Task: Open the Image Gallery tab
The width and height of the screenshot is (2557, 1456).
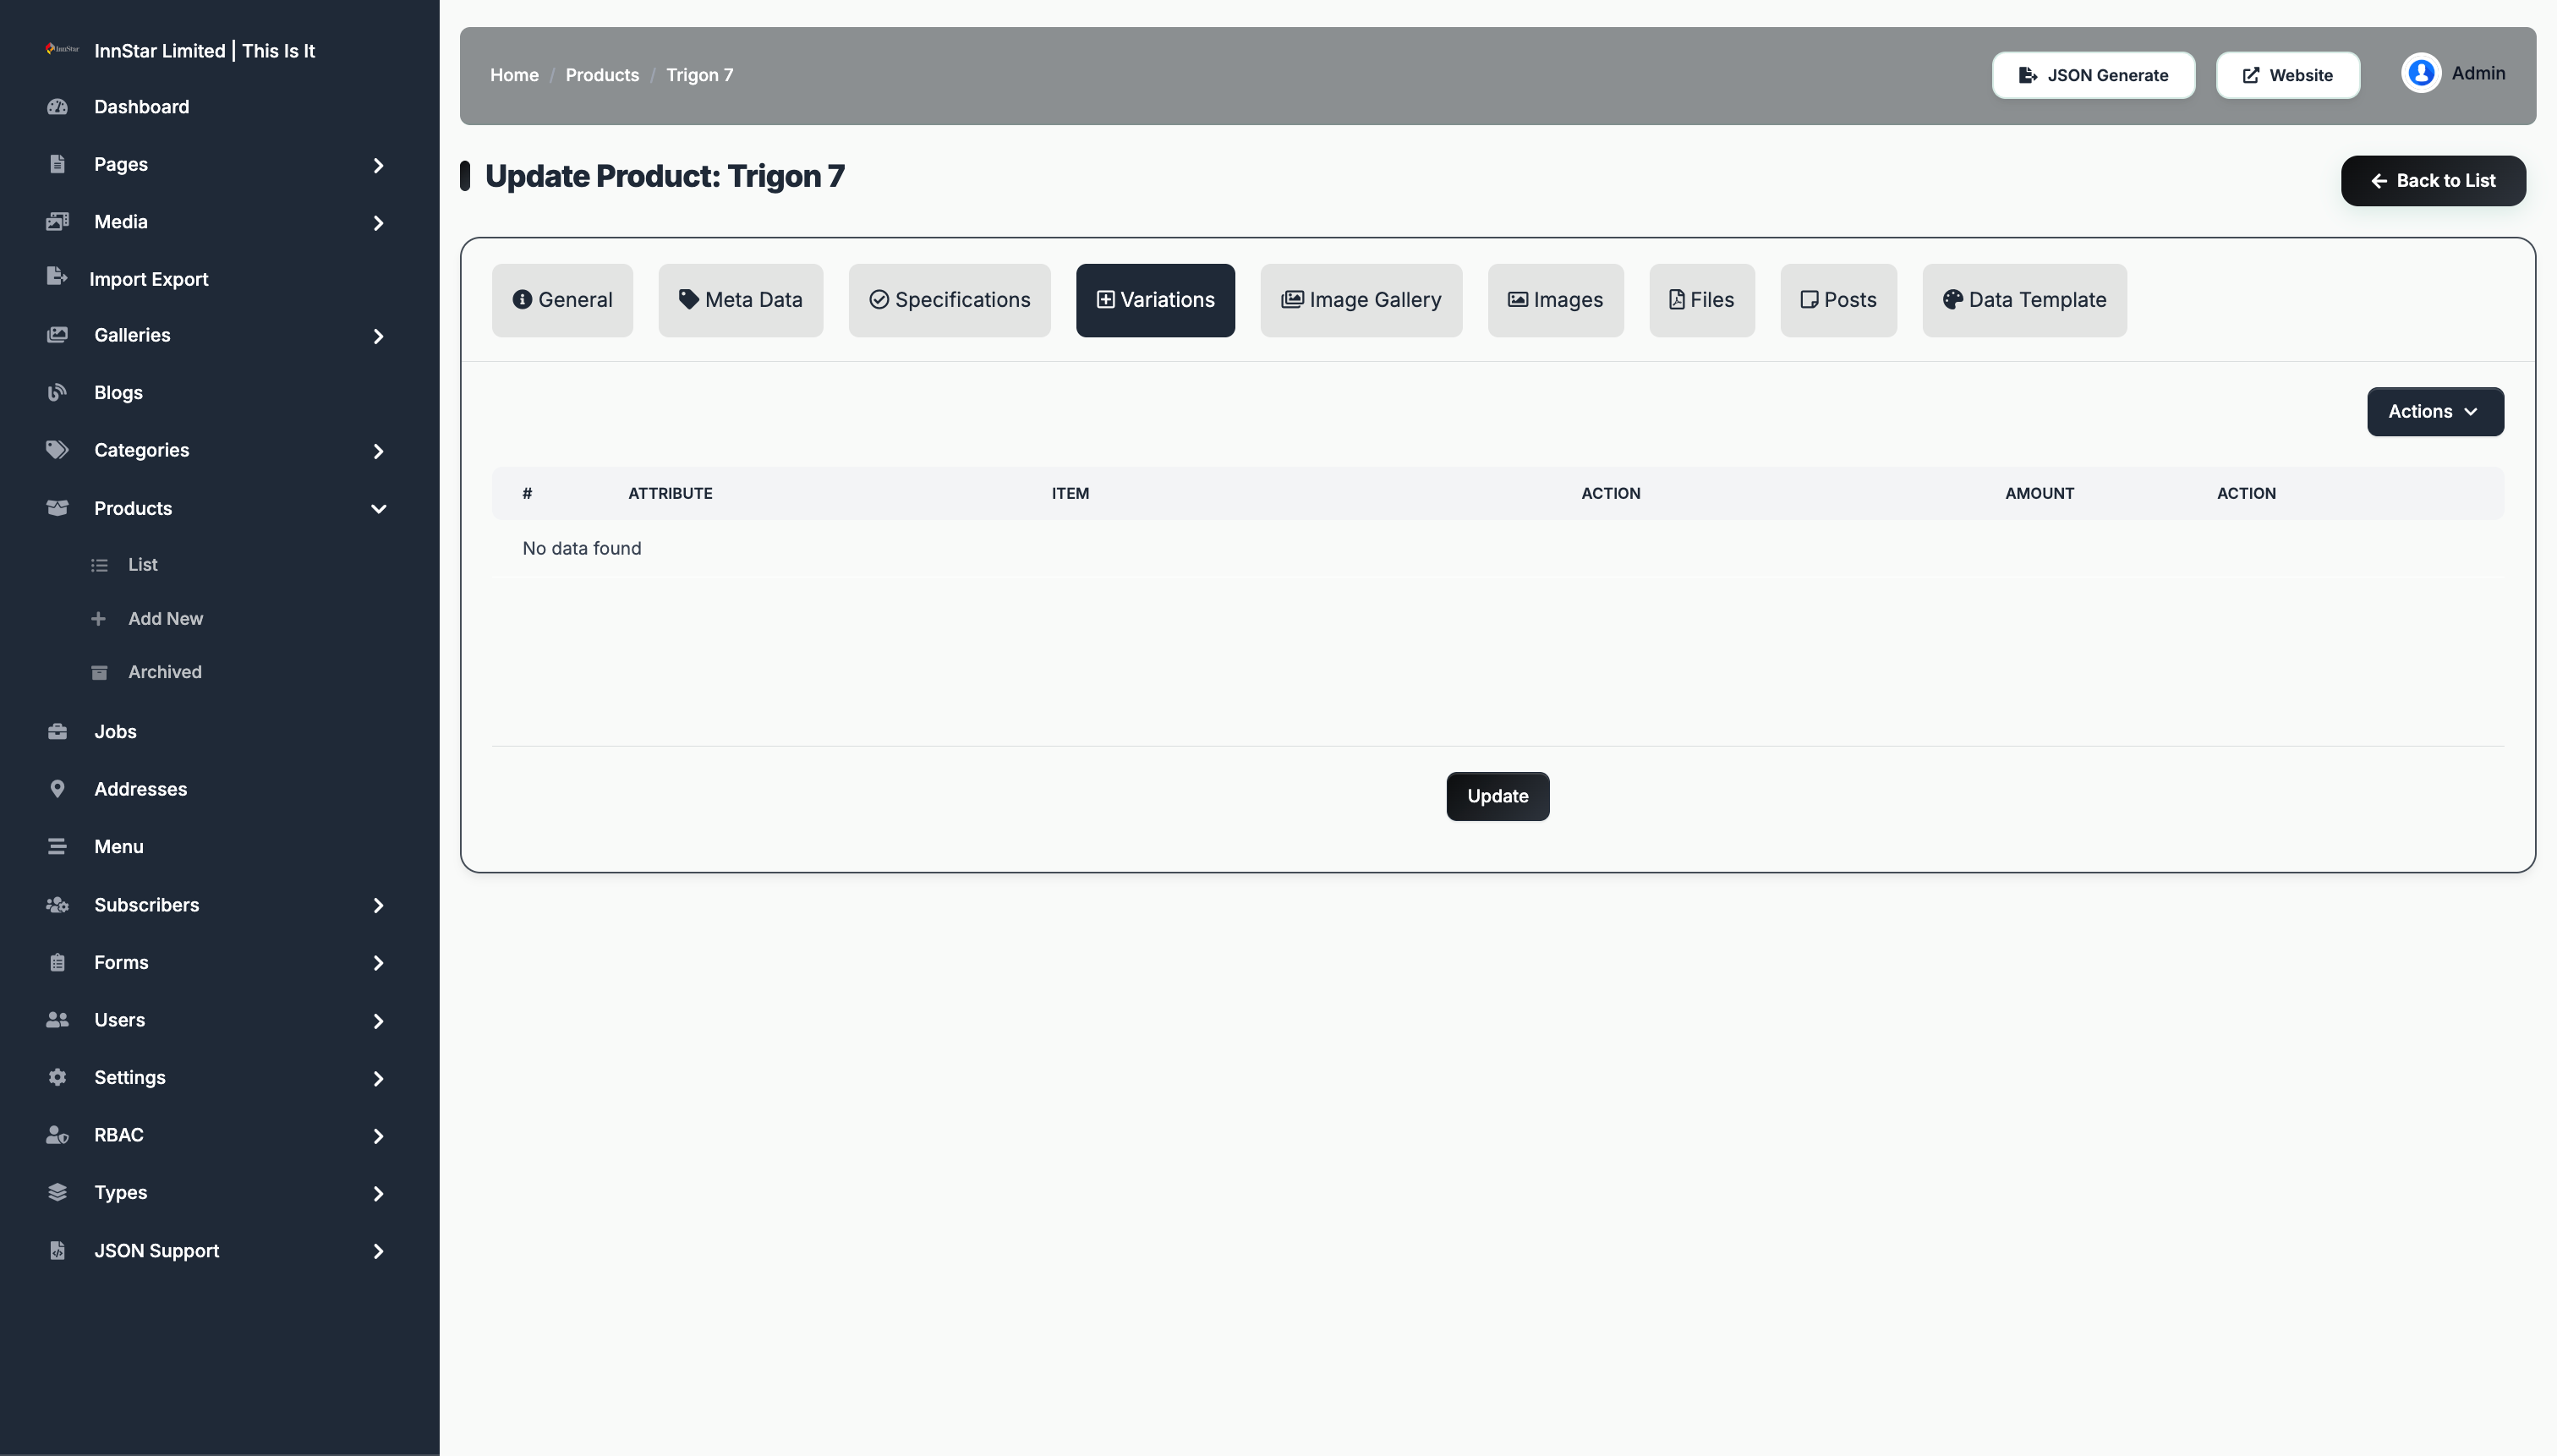Action: (1361, 300)
